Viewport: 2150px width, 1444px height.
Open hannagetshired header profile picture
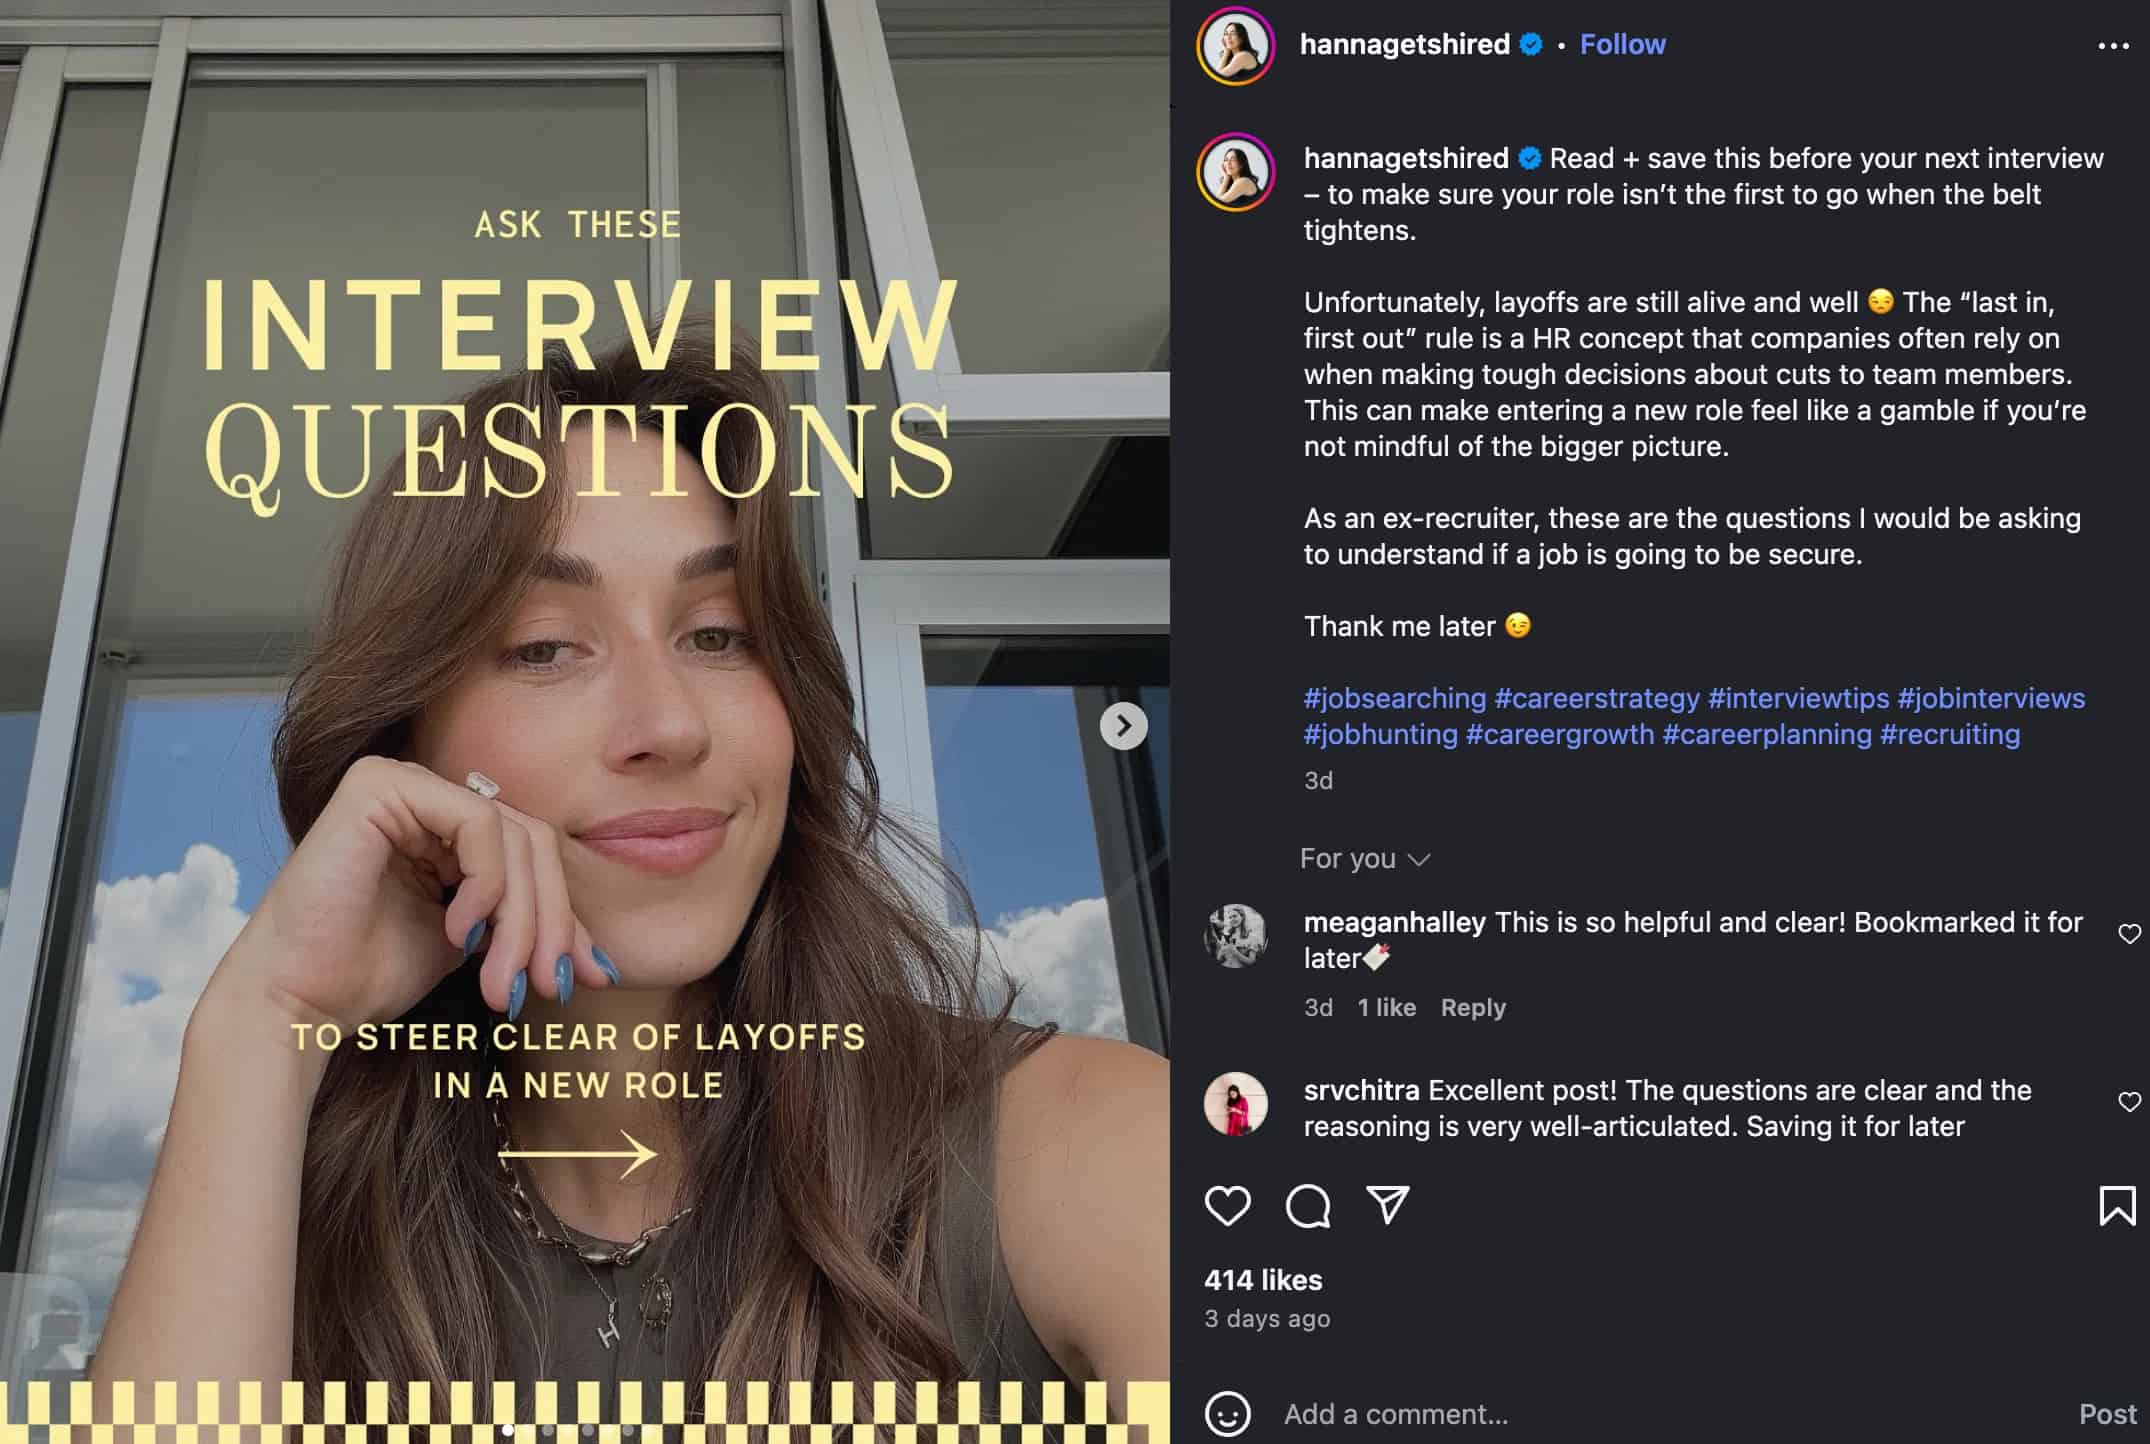coord(1235,45)
